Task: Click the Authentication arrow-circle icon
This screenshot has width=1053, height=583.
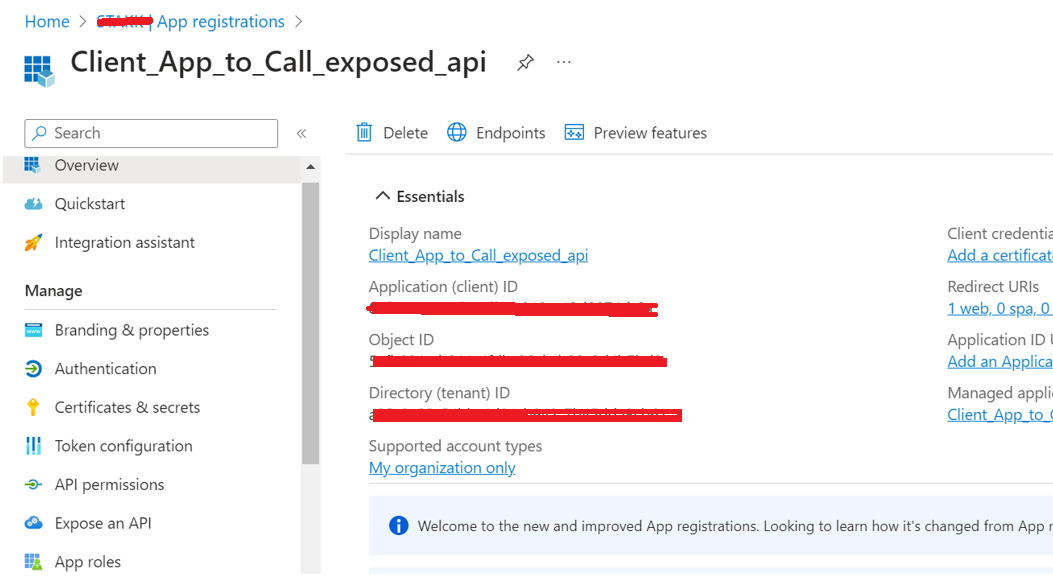Action: tap(33, 369)
